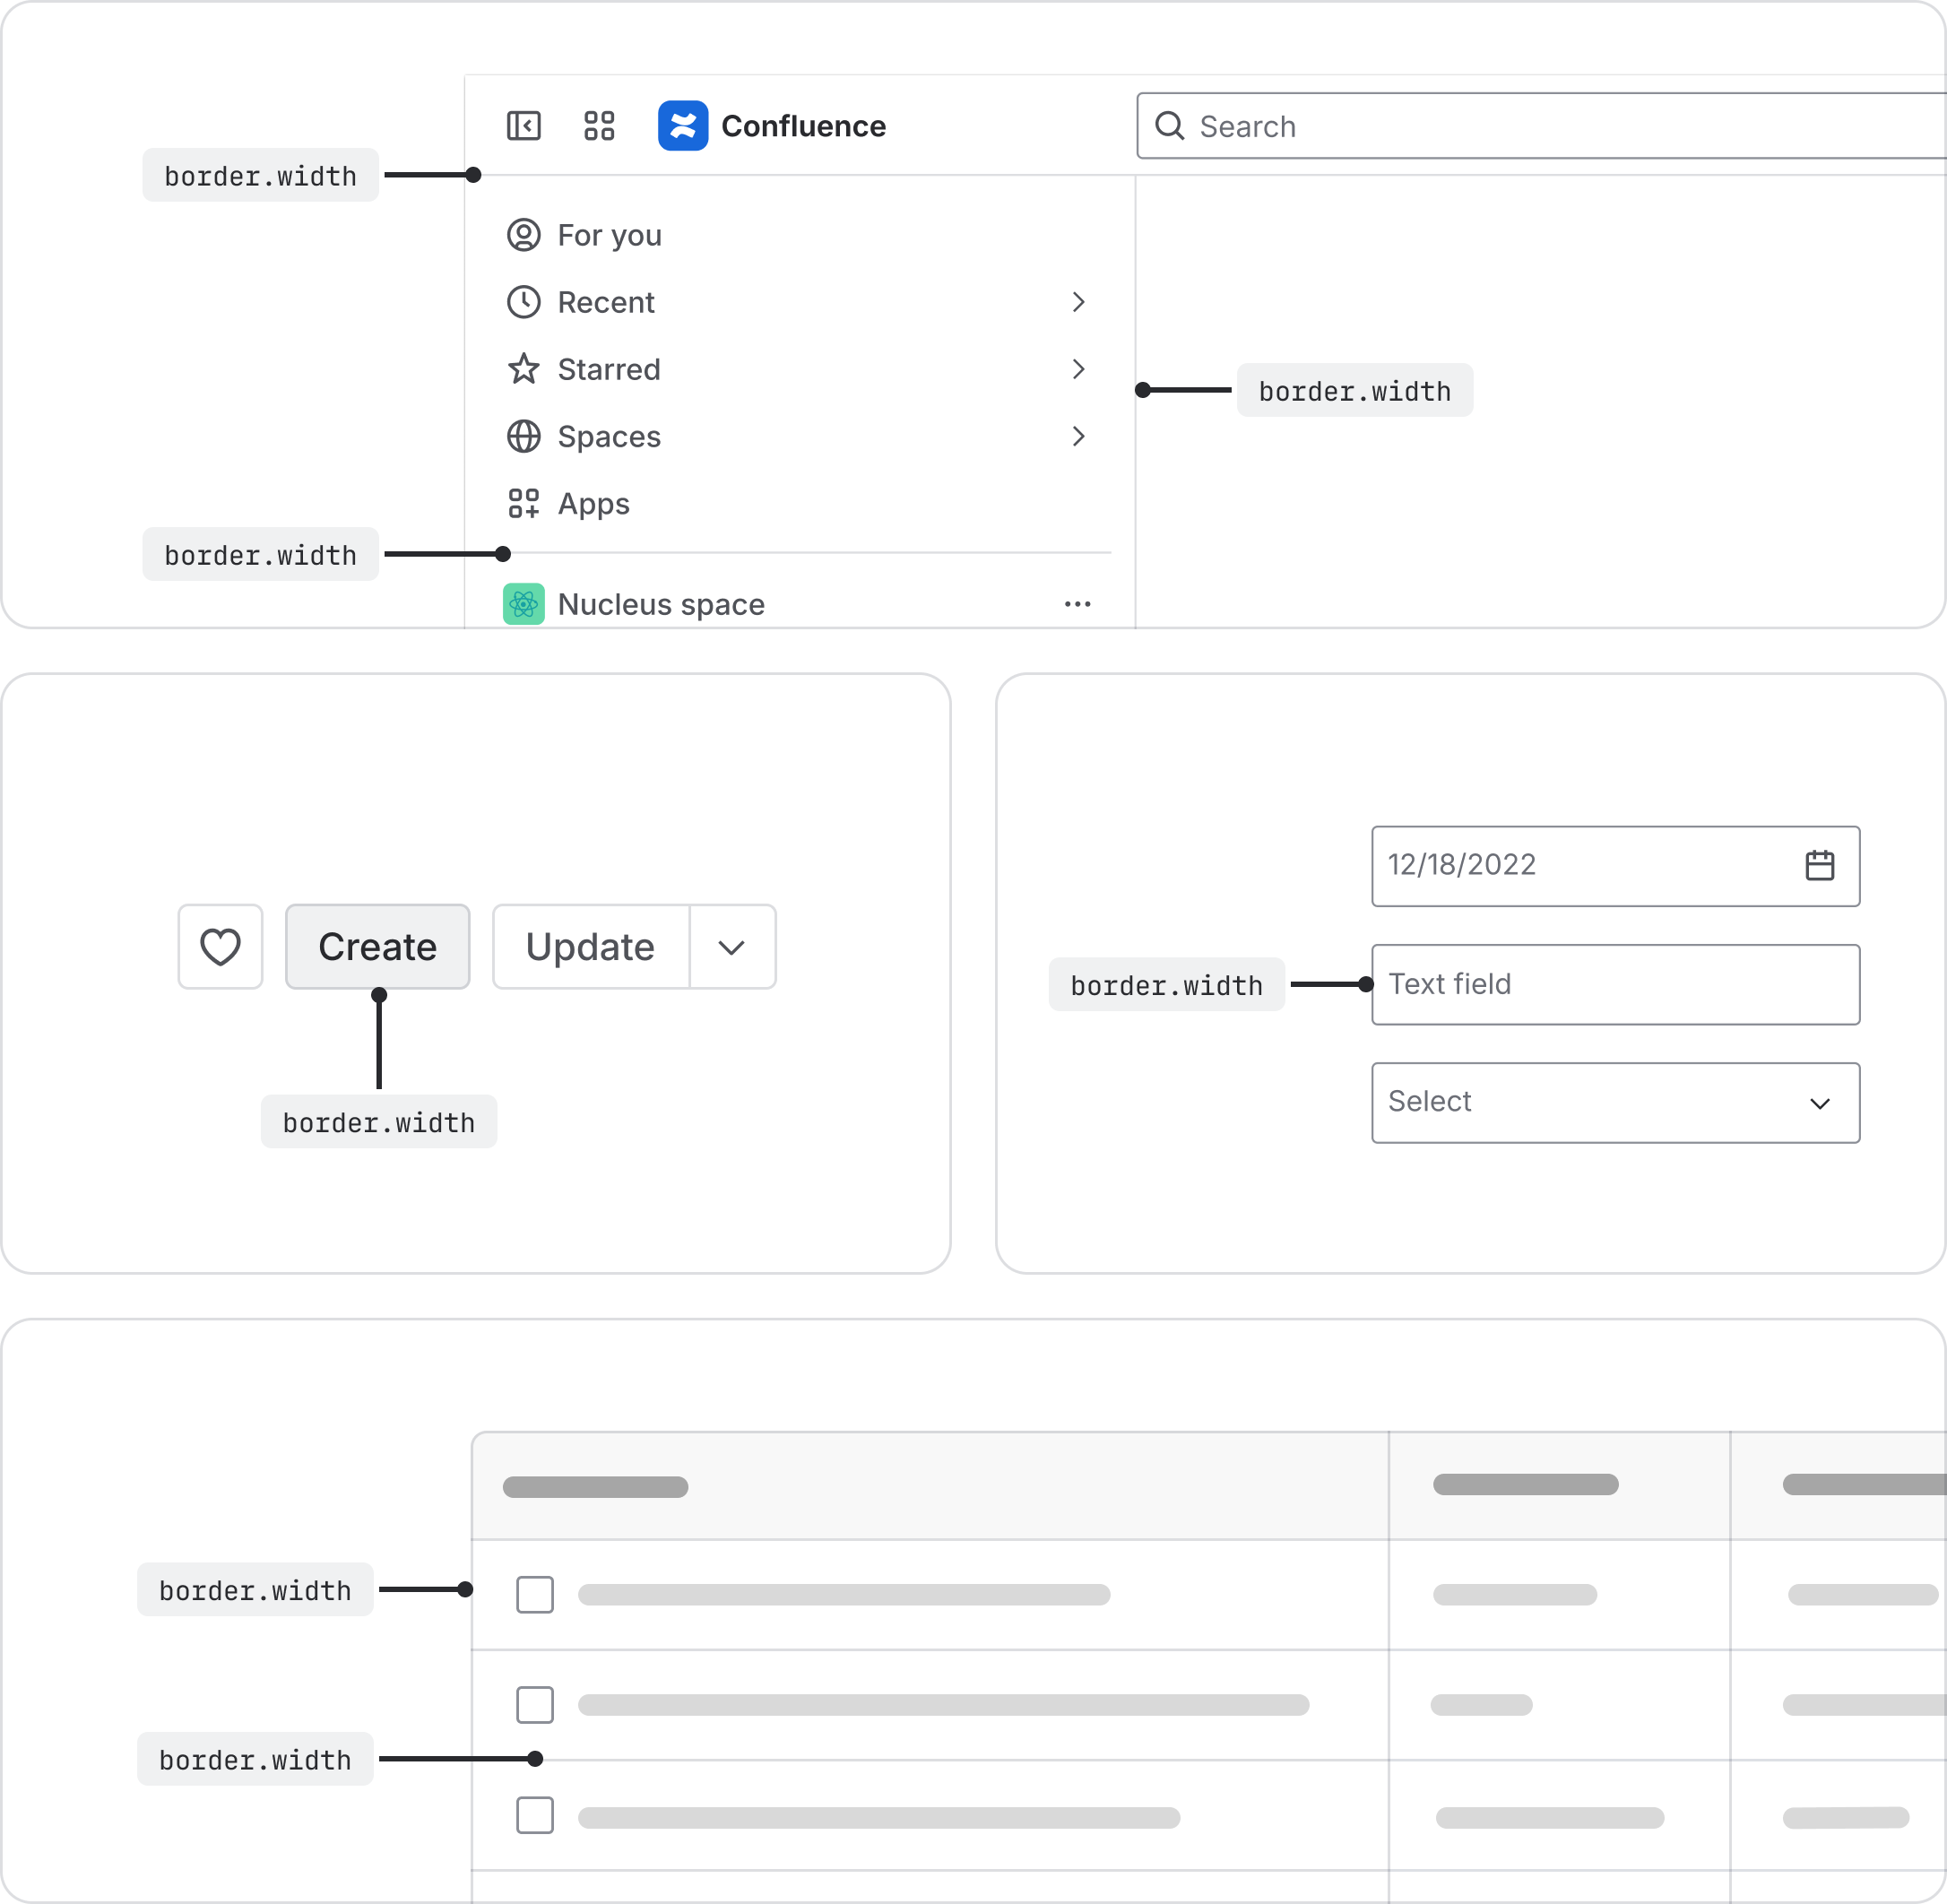1947x1904 pixels.
Task: Click the search magnifier icon
Action: tap(1169, 126)
